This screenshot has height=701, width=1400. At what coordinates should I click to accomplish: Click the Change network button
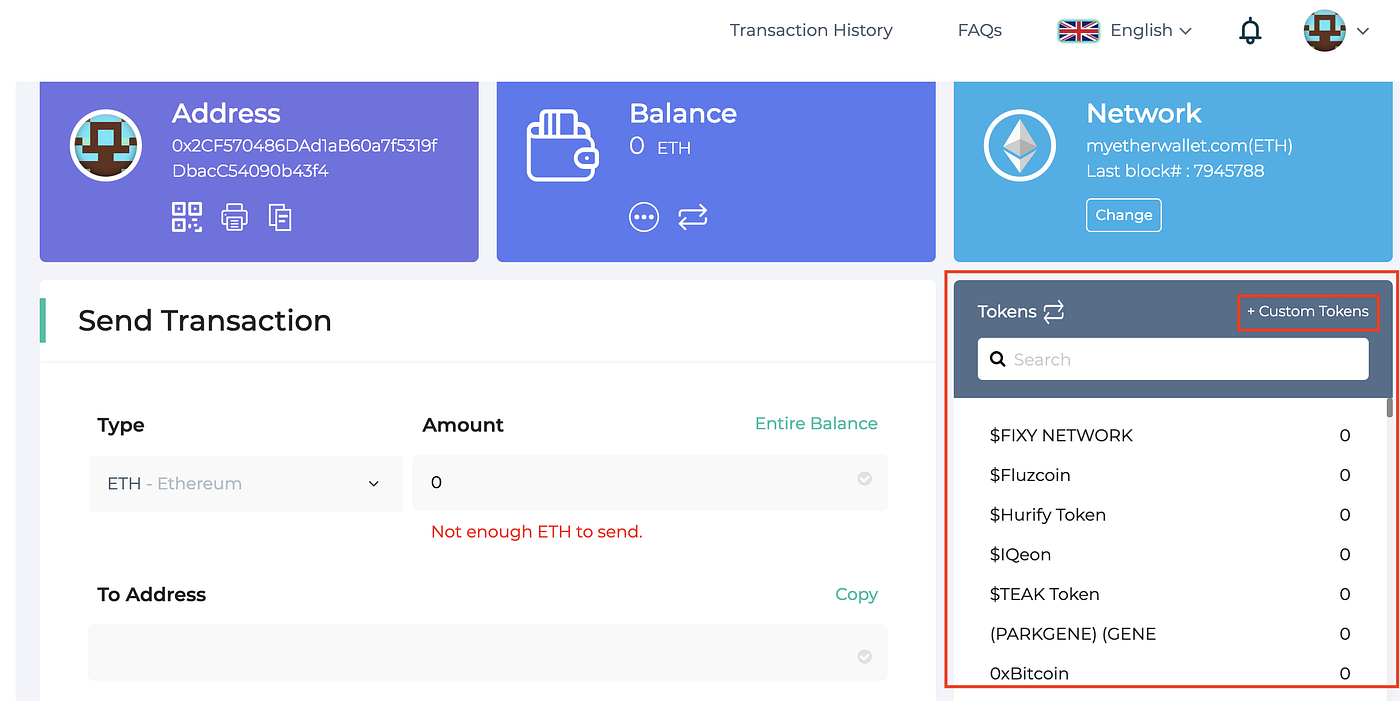click(1124, 215)
